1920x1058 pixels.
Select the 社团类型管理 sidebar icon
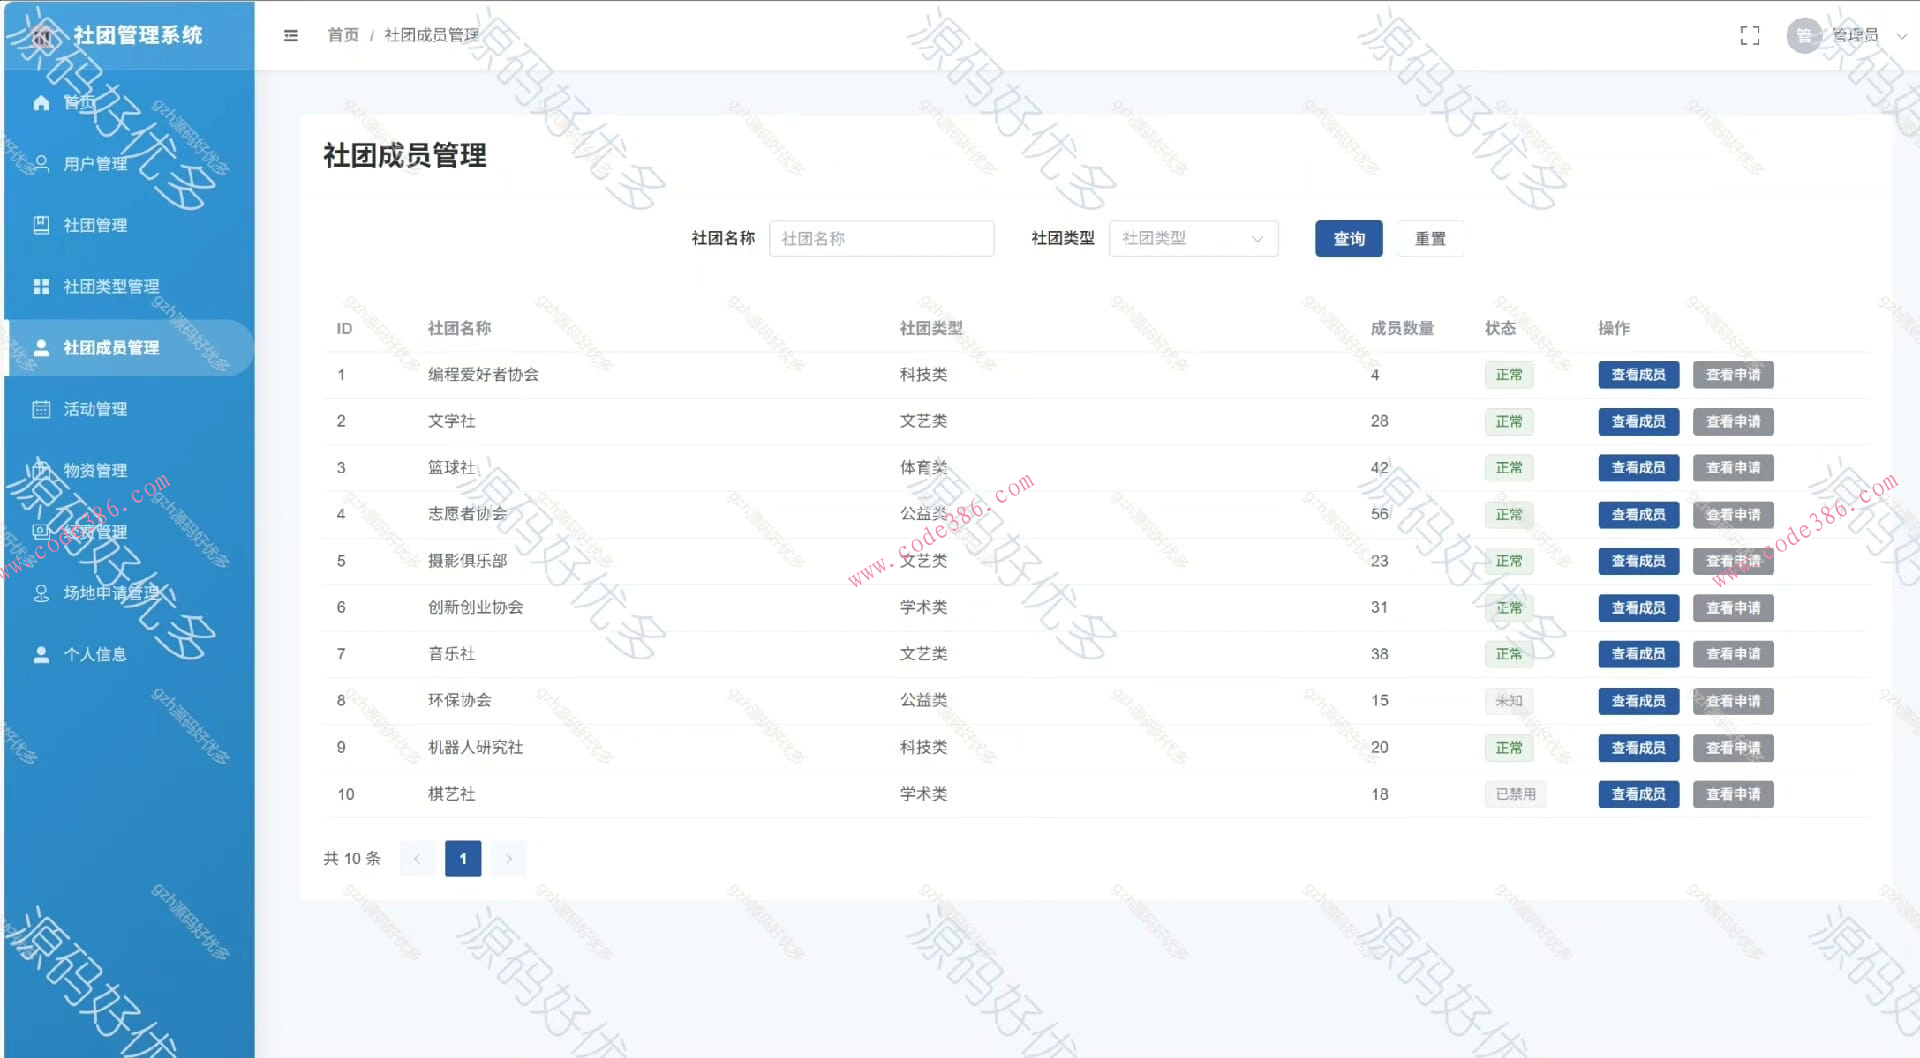click(42, 286)
